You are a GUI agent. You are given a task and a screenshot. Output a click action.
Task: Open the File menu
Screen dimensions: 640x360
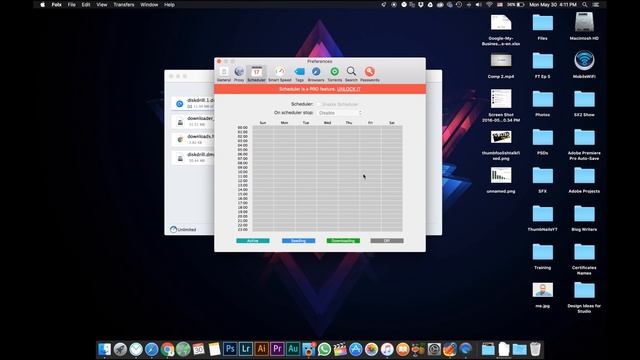coord(72,5)
